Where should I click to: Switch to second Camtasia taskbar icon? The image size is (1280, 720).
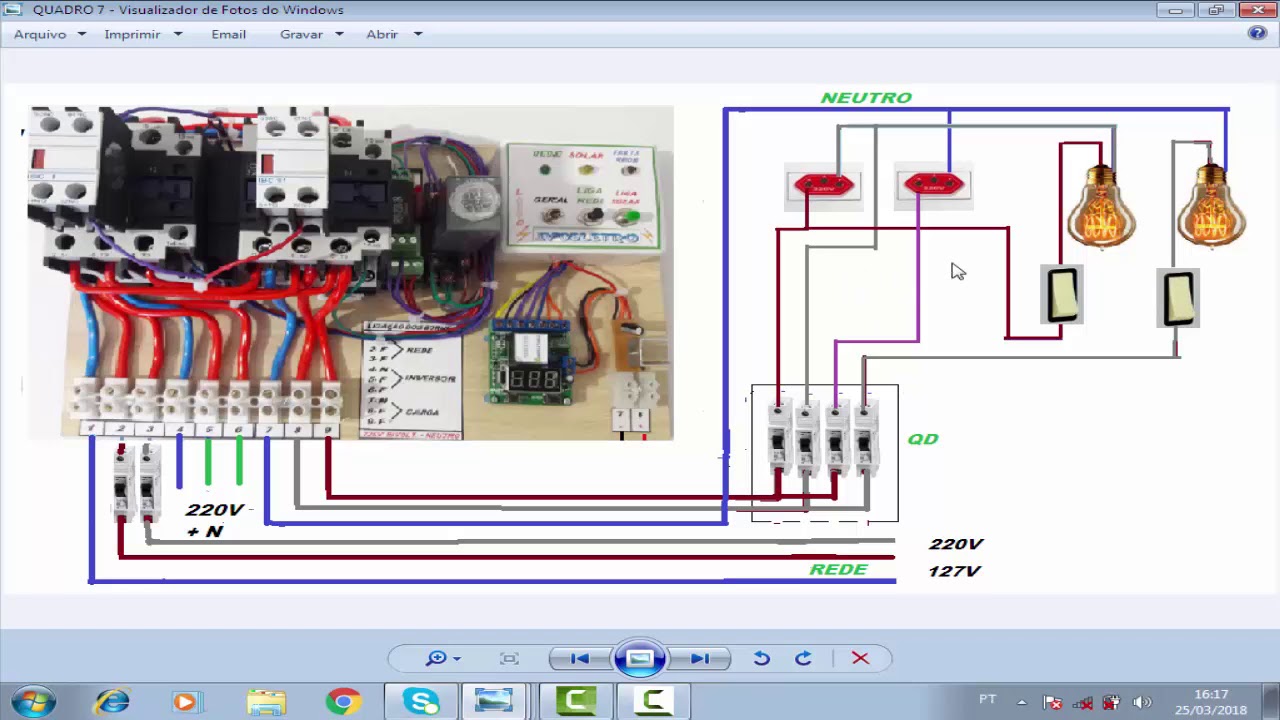653,702
